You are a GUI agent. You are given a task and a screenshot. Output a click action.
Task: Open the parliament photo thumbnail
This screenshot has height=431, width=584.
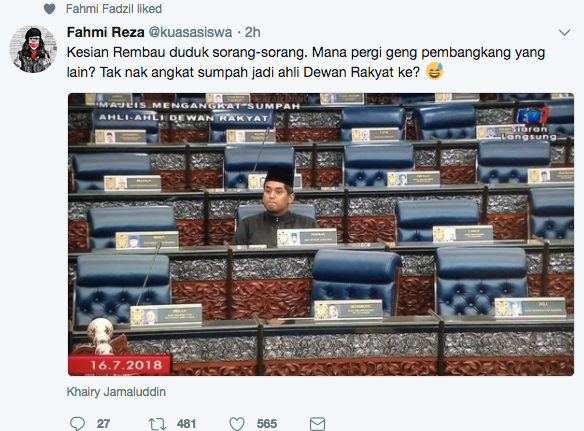[321, 234]
